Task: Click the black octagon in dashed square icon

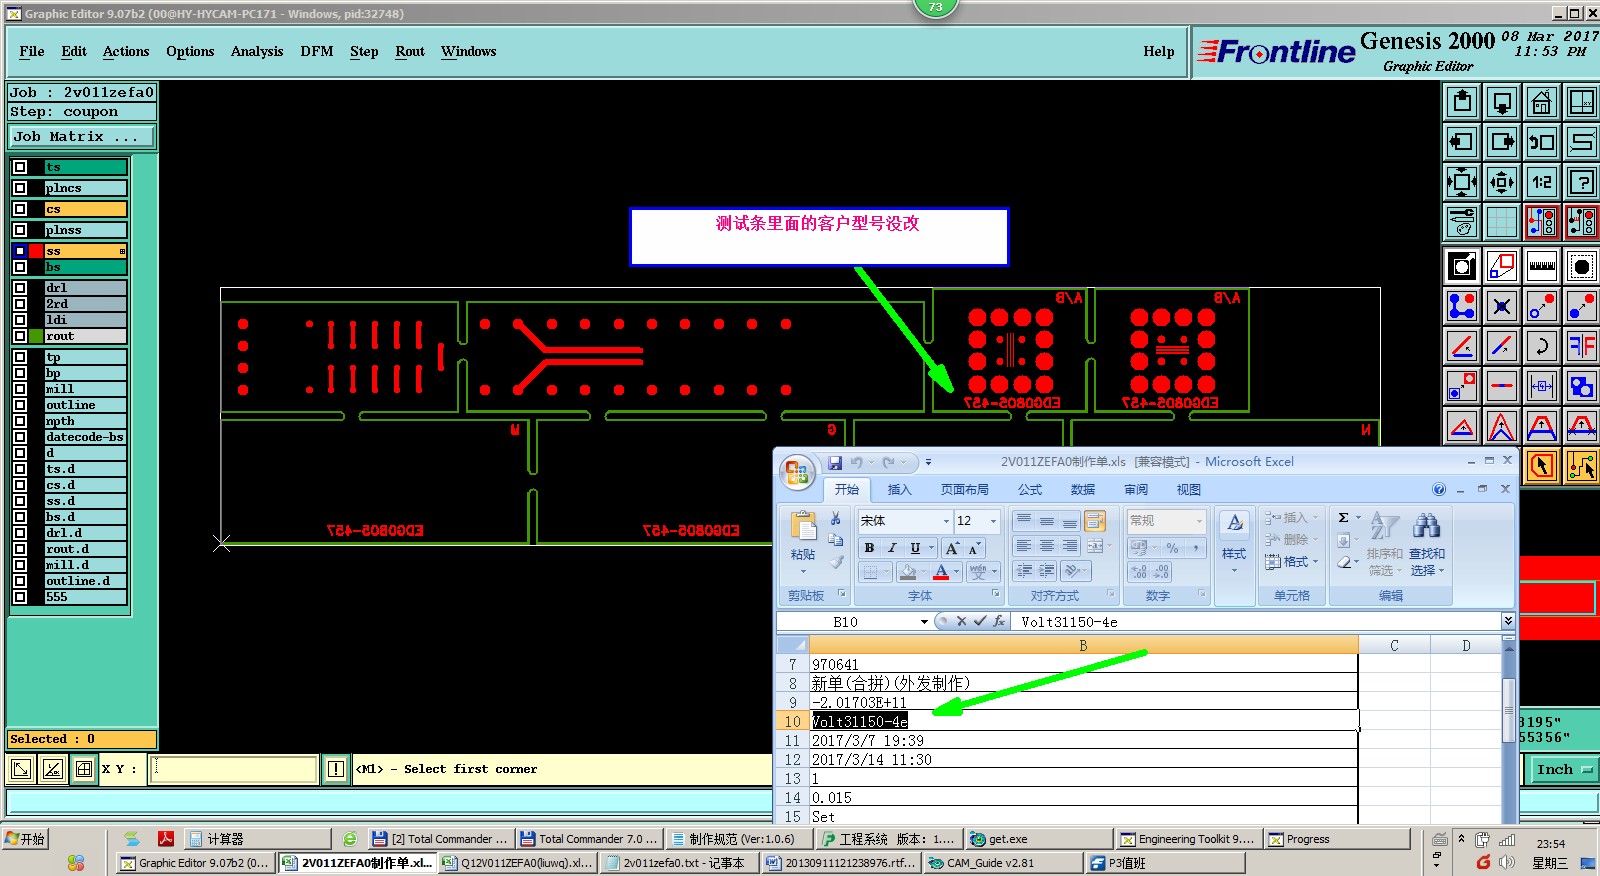Action: pos(1582,266)
